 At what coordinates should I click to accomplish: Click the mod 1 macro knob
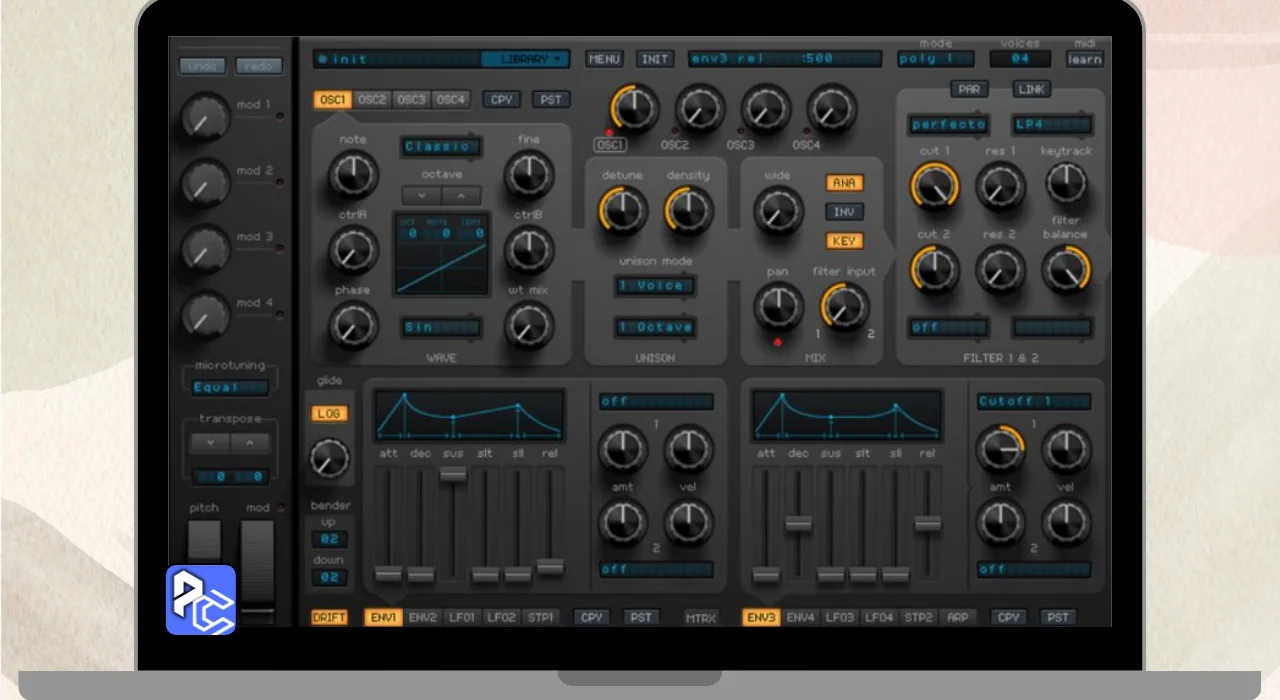click(x=206, y=117)
